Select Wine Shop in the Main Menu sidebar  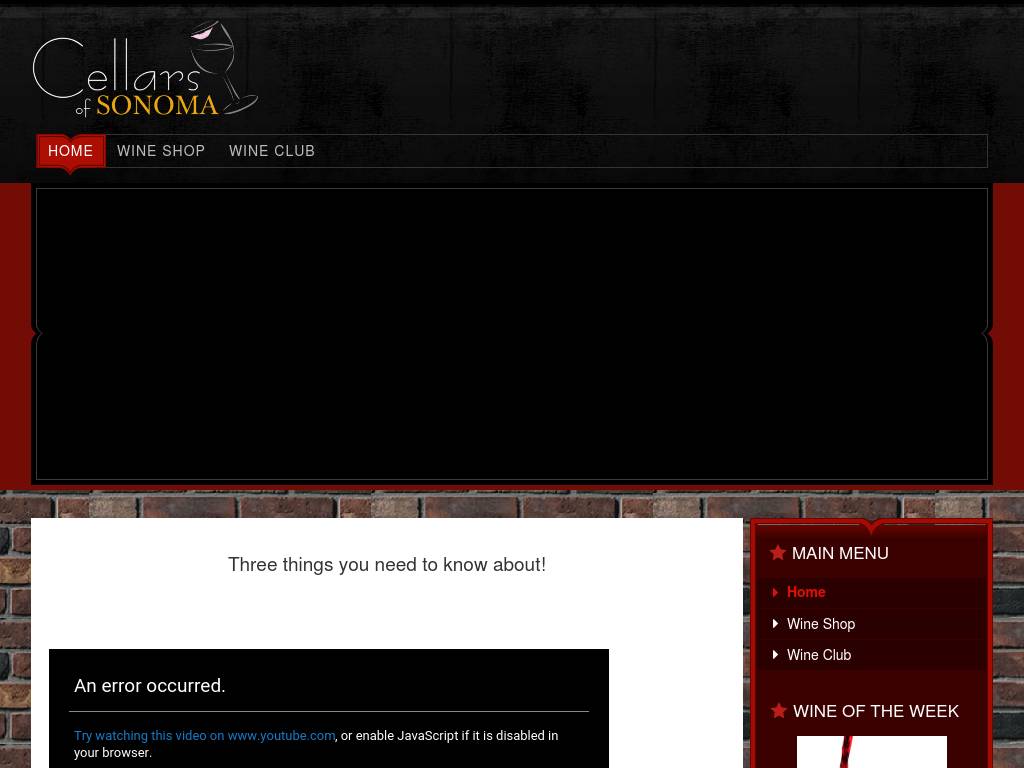821,624
